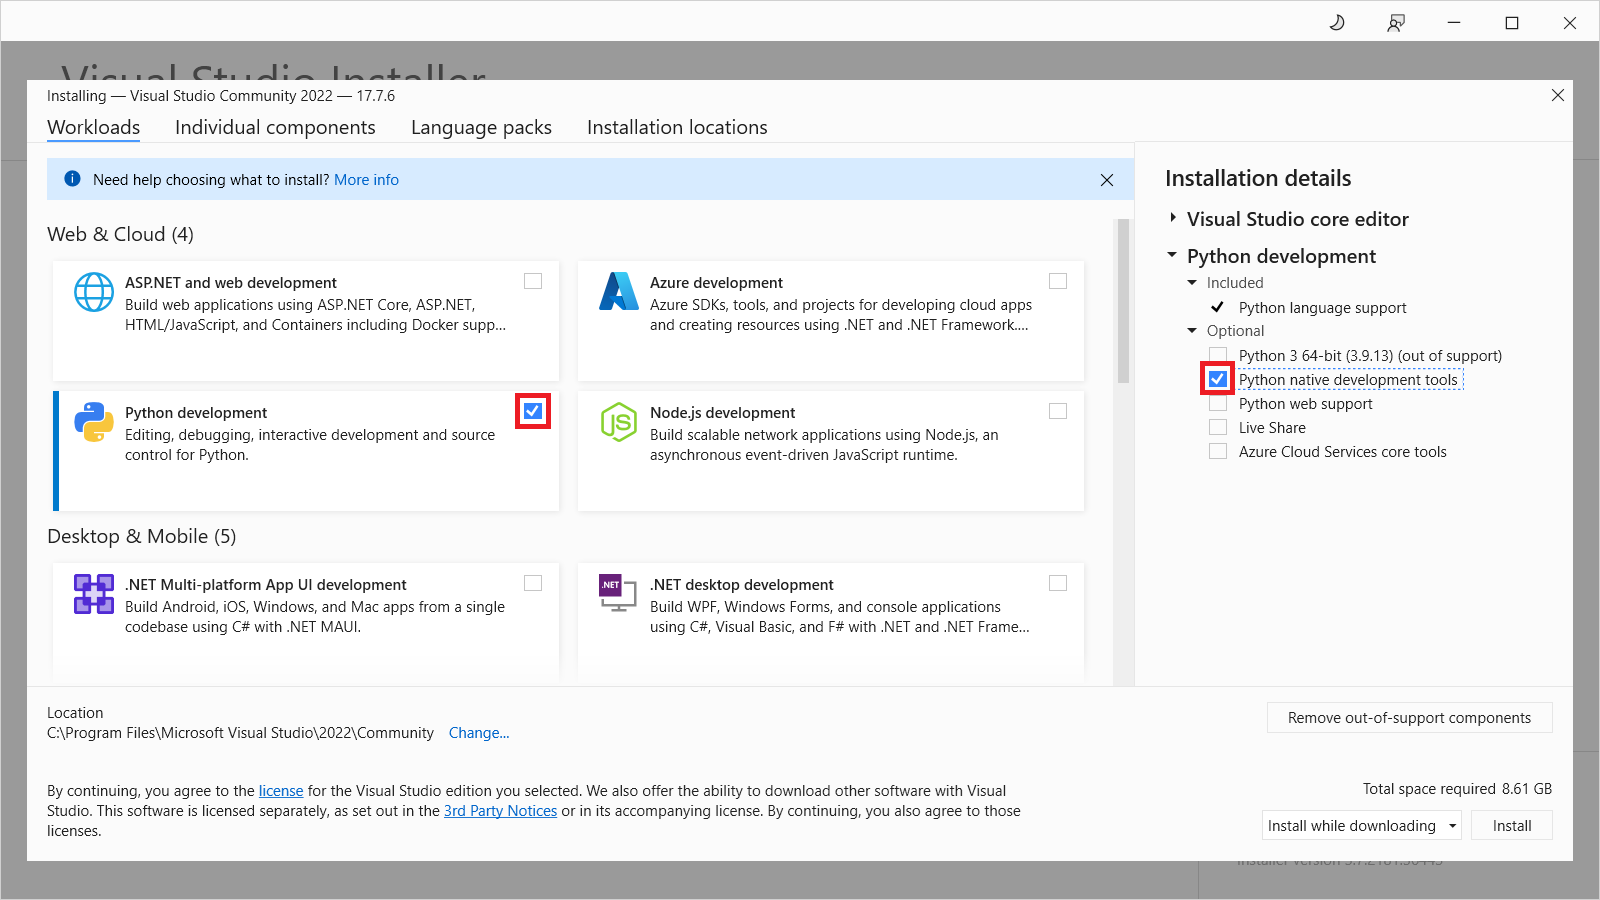Check the Live Share optional component

coord(1218,428)
